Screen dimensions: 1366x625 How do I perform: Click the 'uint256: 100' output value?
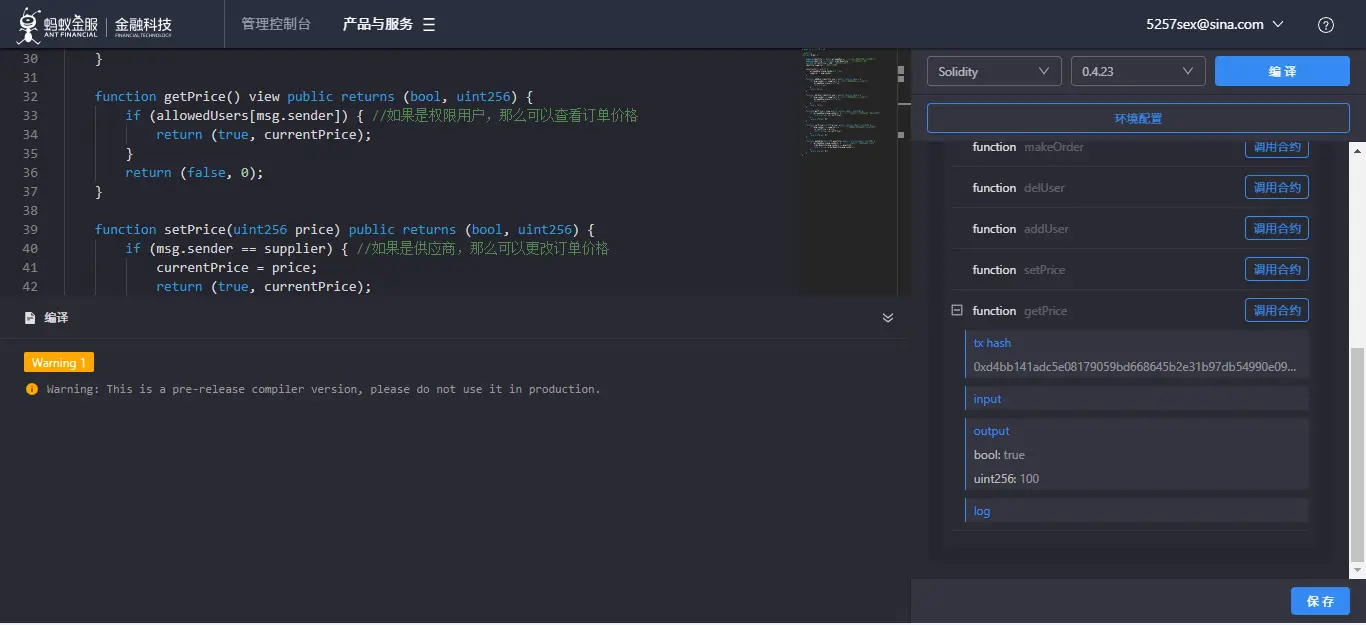(1006, 479)
